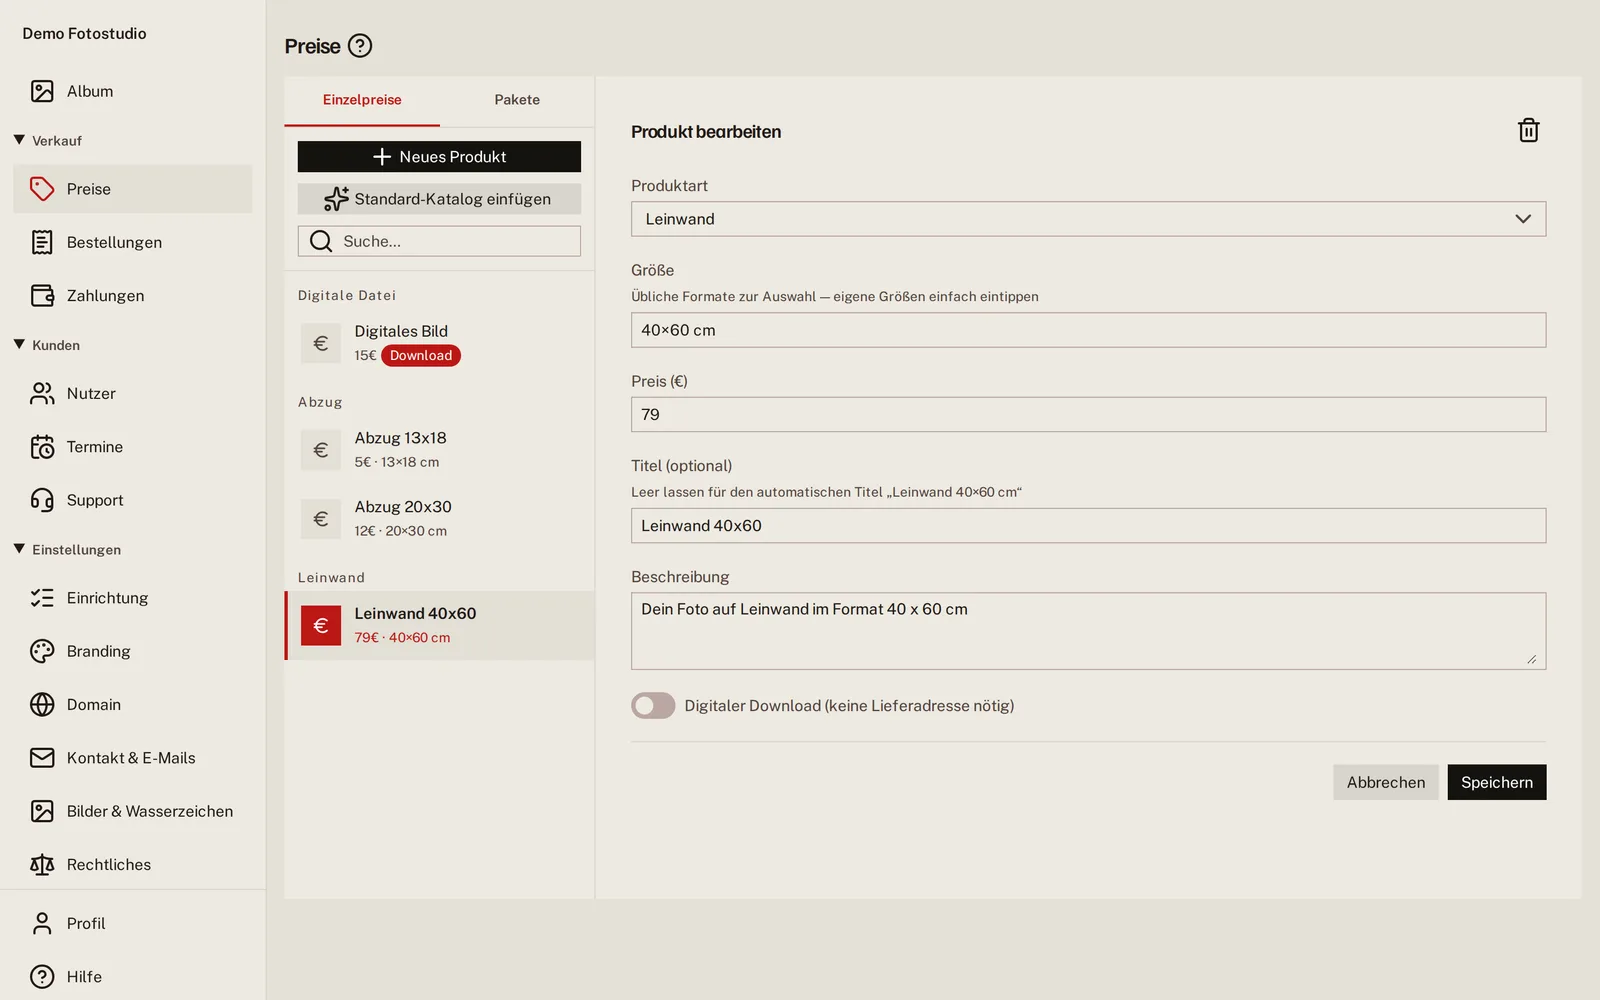Click the Abbrechen button
The height and width of the screenshot is (1000, 1600).
1386,782
